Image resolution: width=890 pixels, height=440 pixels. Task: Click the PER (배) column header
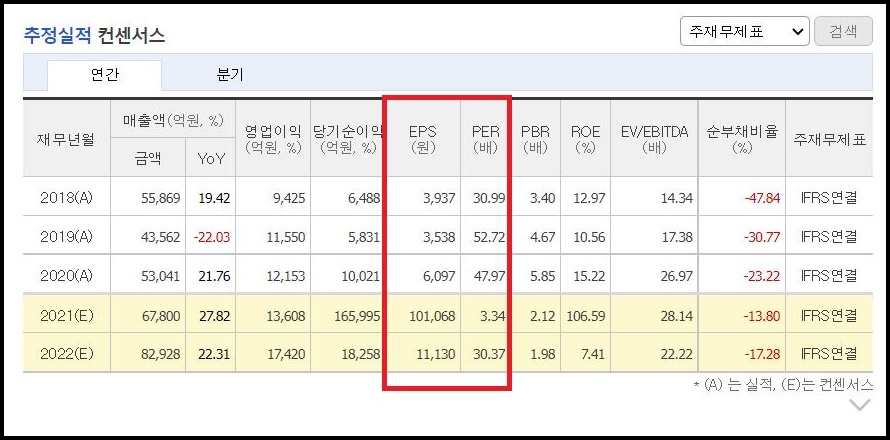486,140
